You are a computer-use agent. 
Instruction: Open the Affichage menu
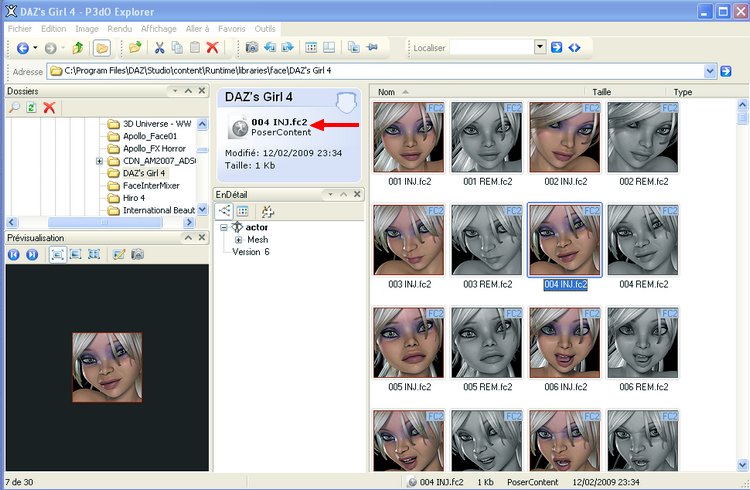pyautogui.click(x=158, y=29)
